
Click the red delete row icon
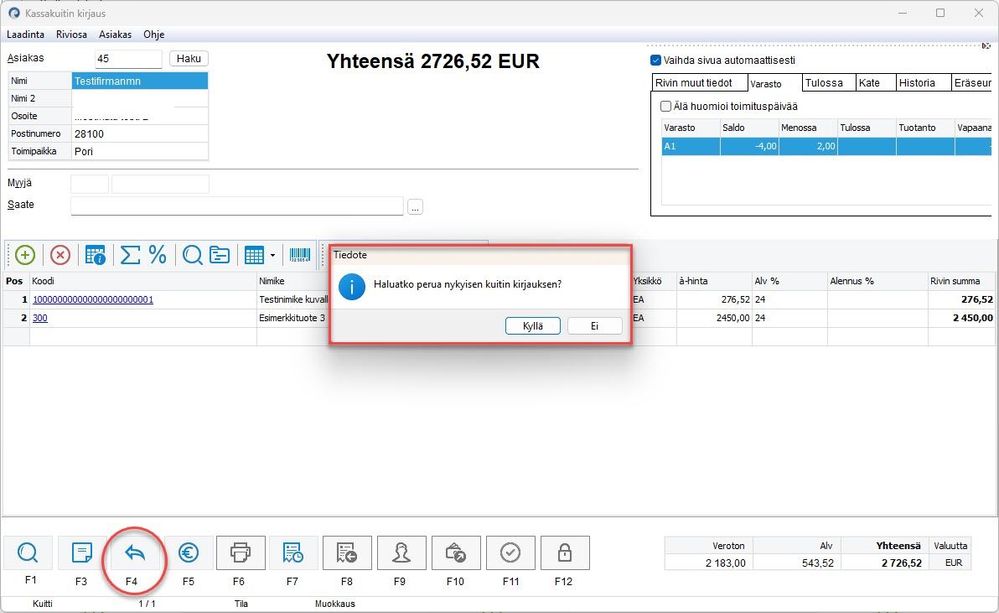60,256
